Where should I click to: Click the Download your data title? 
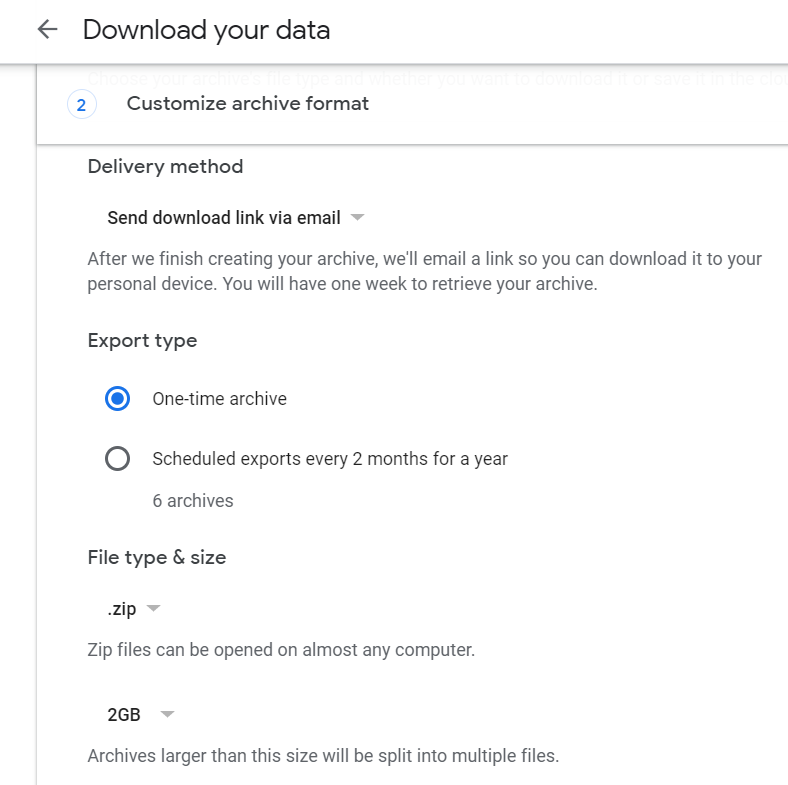pyautogui.click(x=206, y=30)
